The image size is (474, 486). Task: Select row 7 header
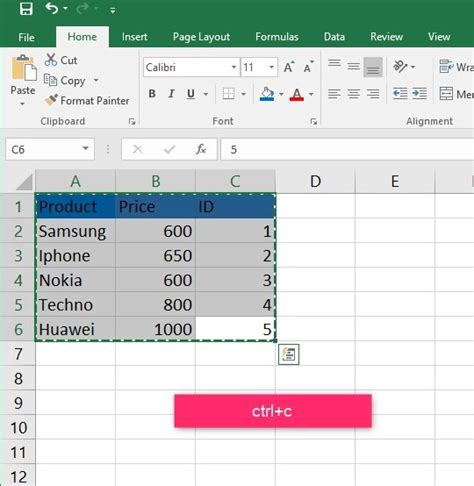click(x=18, y=354)
